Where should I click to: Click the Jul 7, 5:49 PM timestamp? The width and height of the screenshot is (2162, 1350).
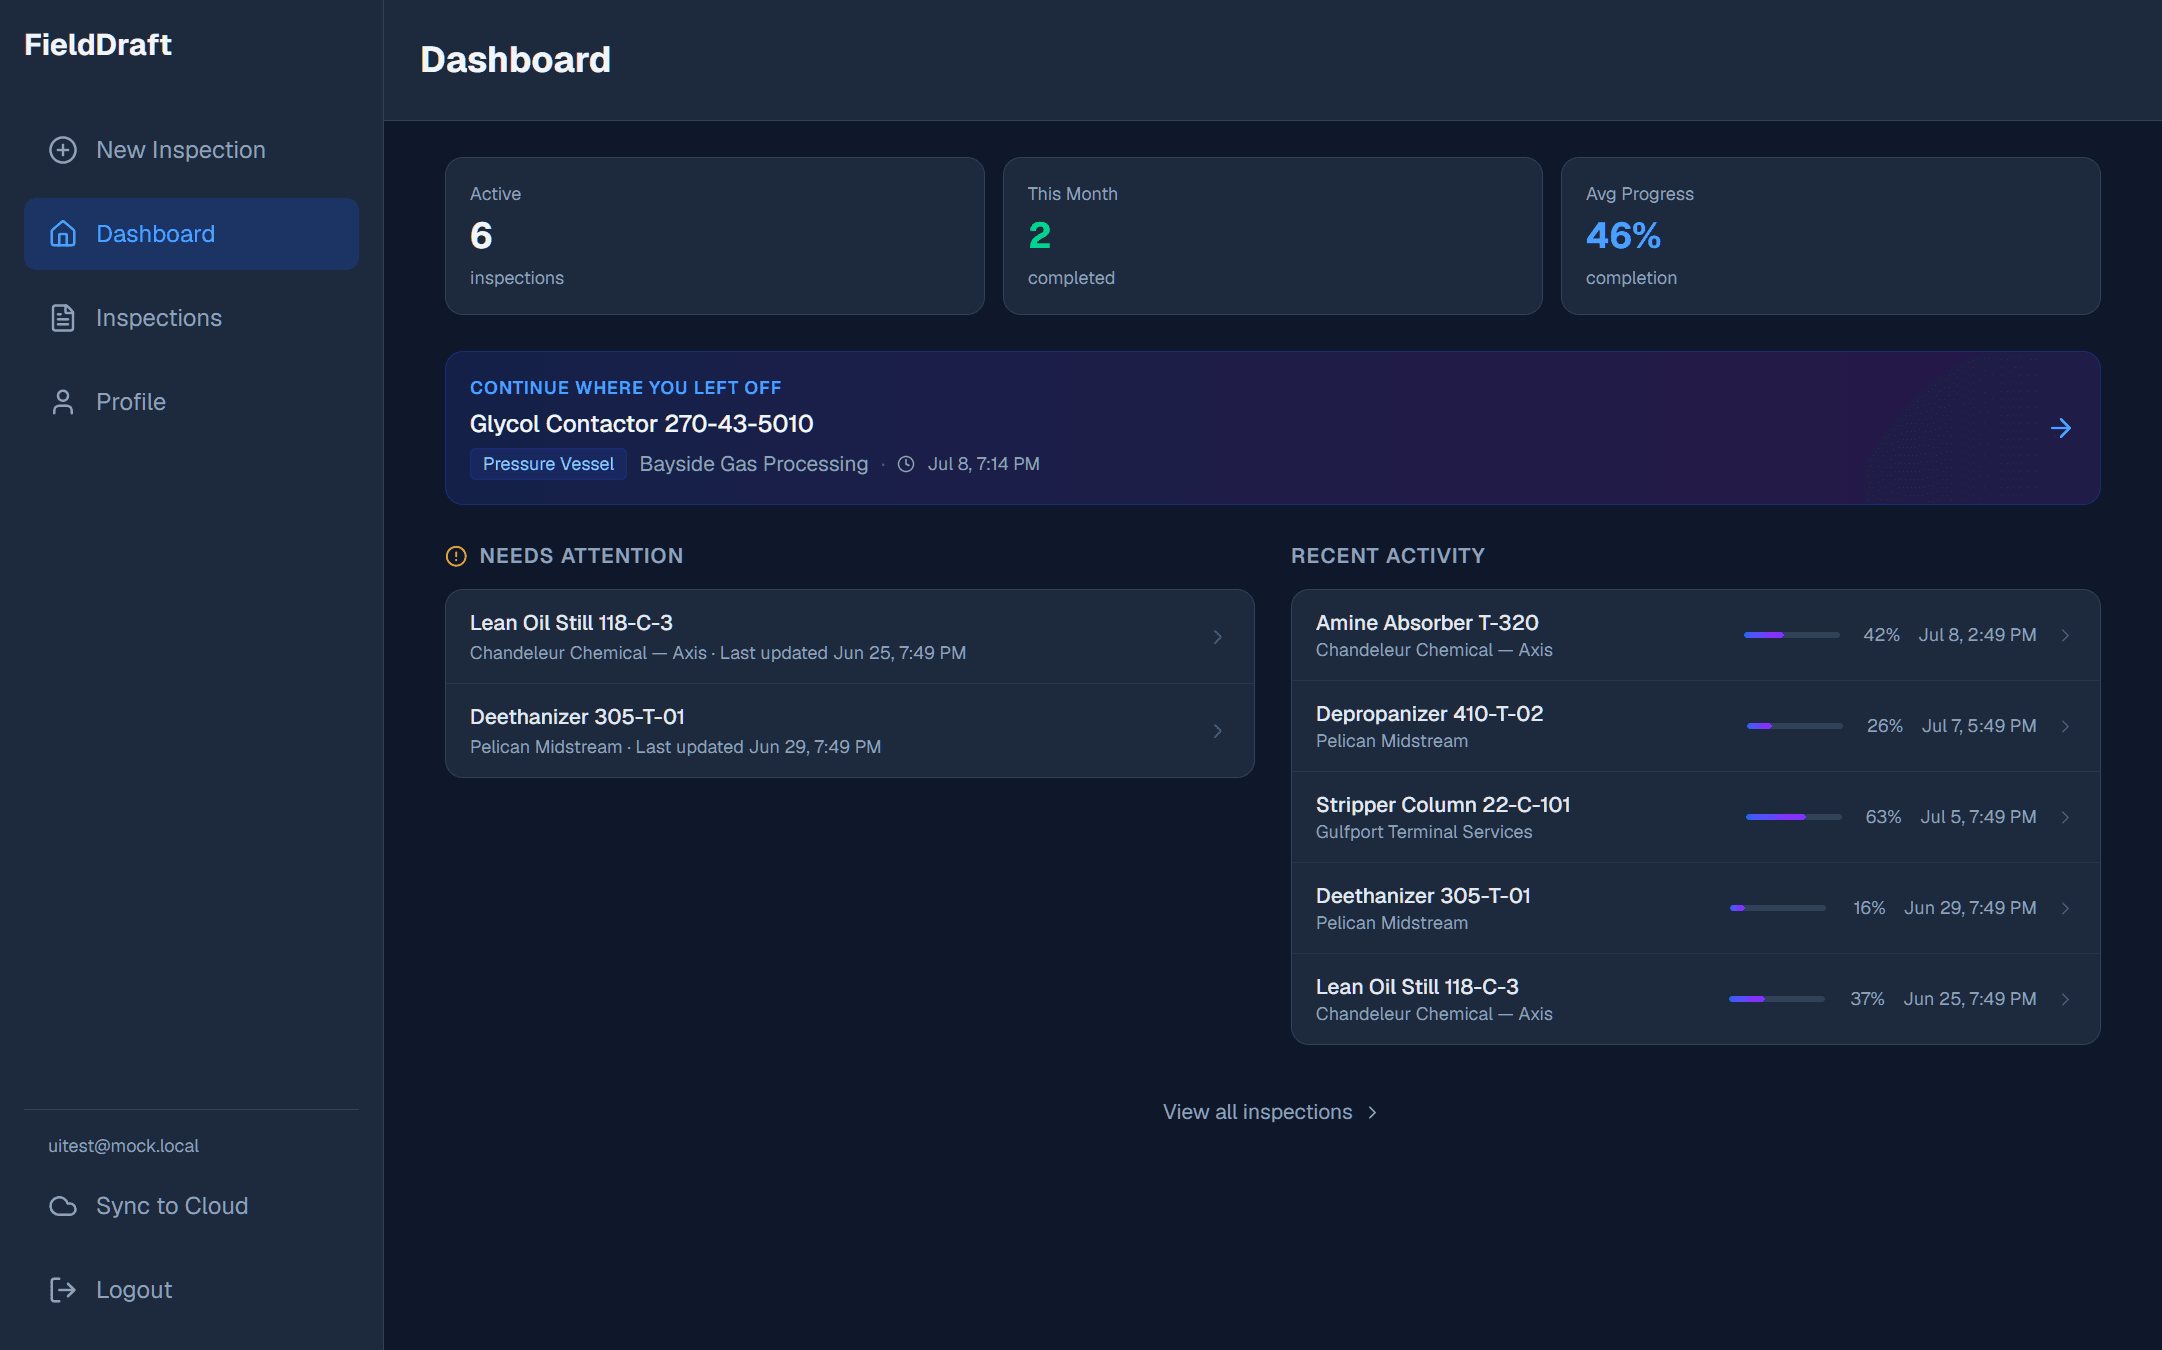[1979, 726]
